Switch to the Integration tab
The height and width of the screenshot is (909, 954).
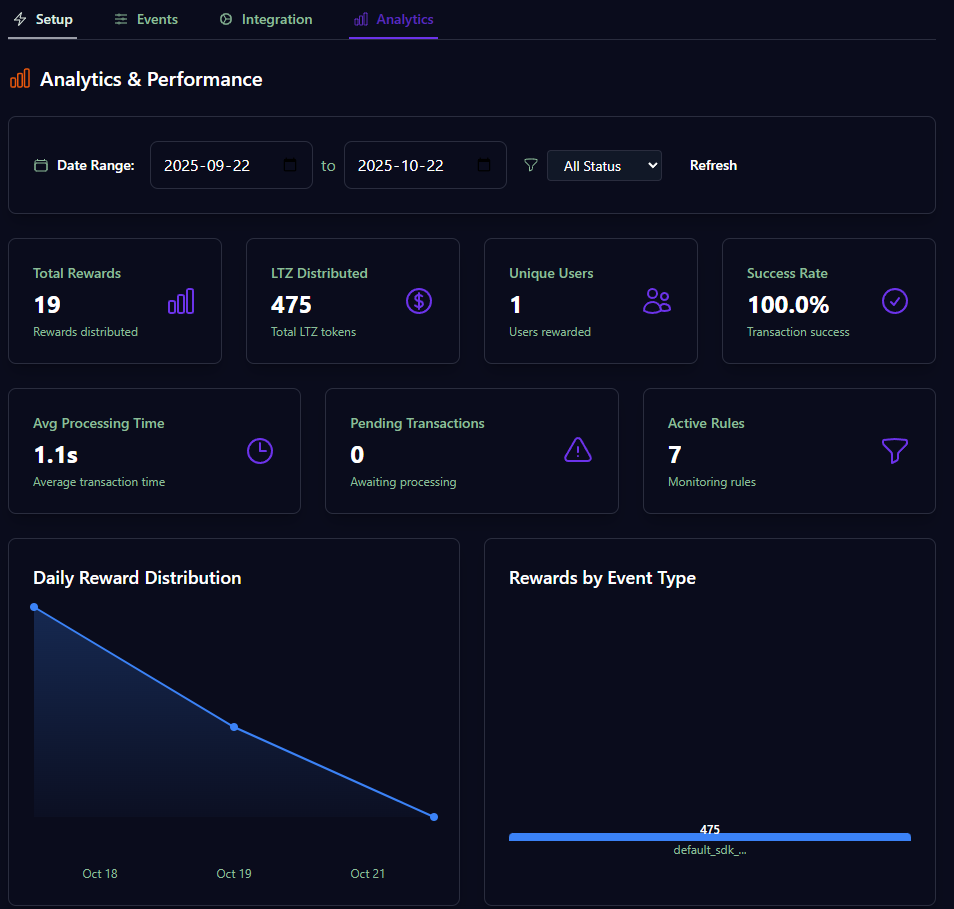coord(265,18)
